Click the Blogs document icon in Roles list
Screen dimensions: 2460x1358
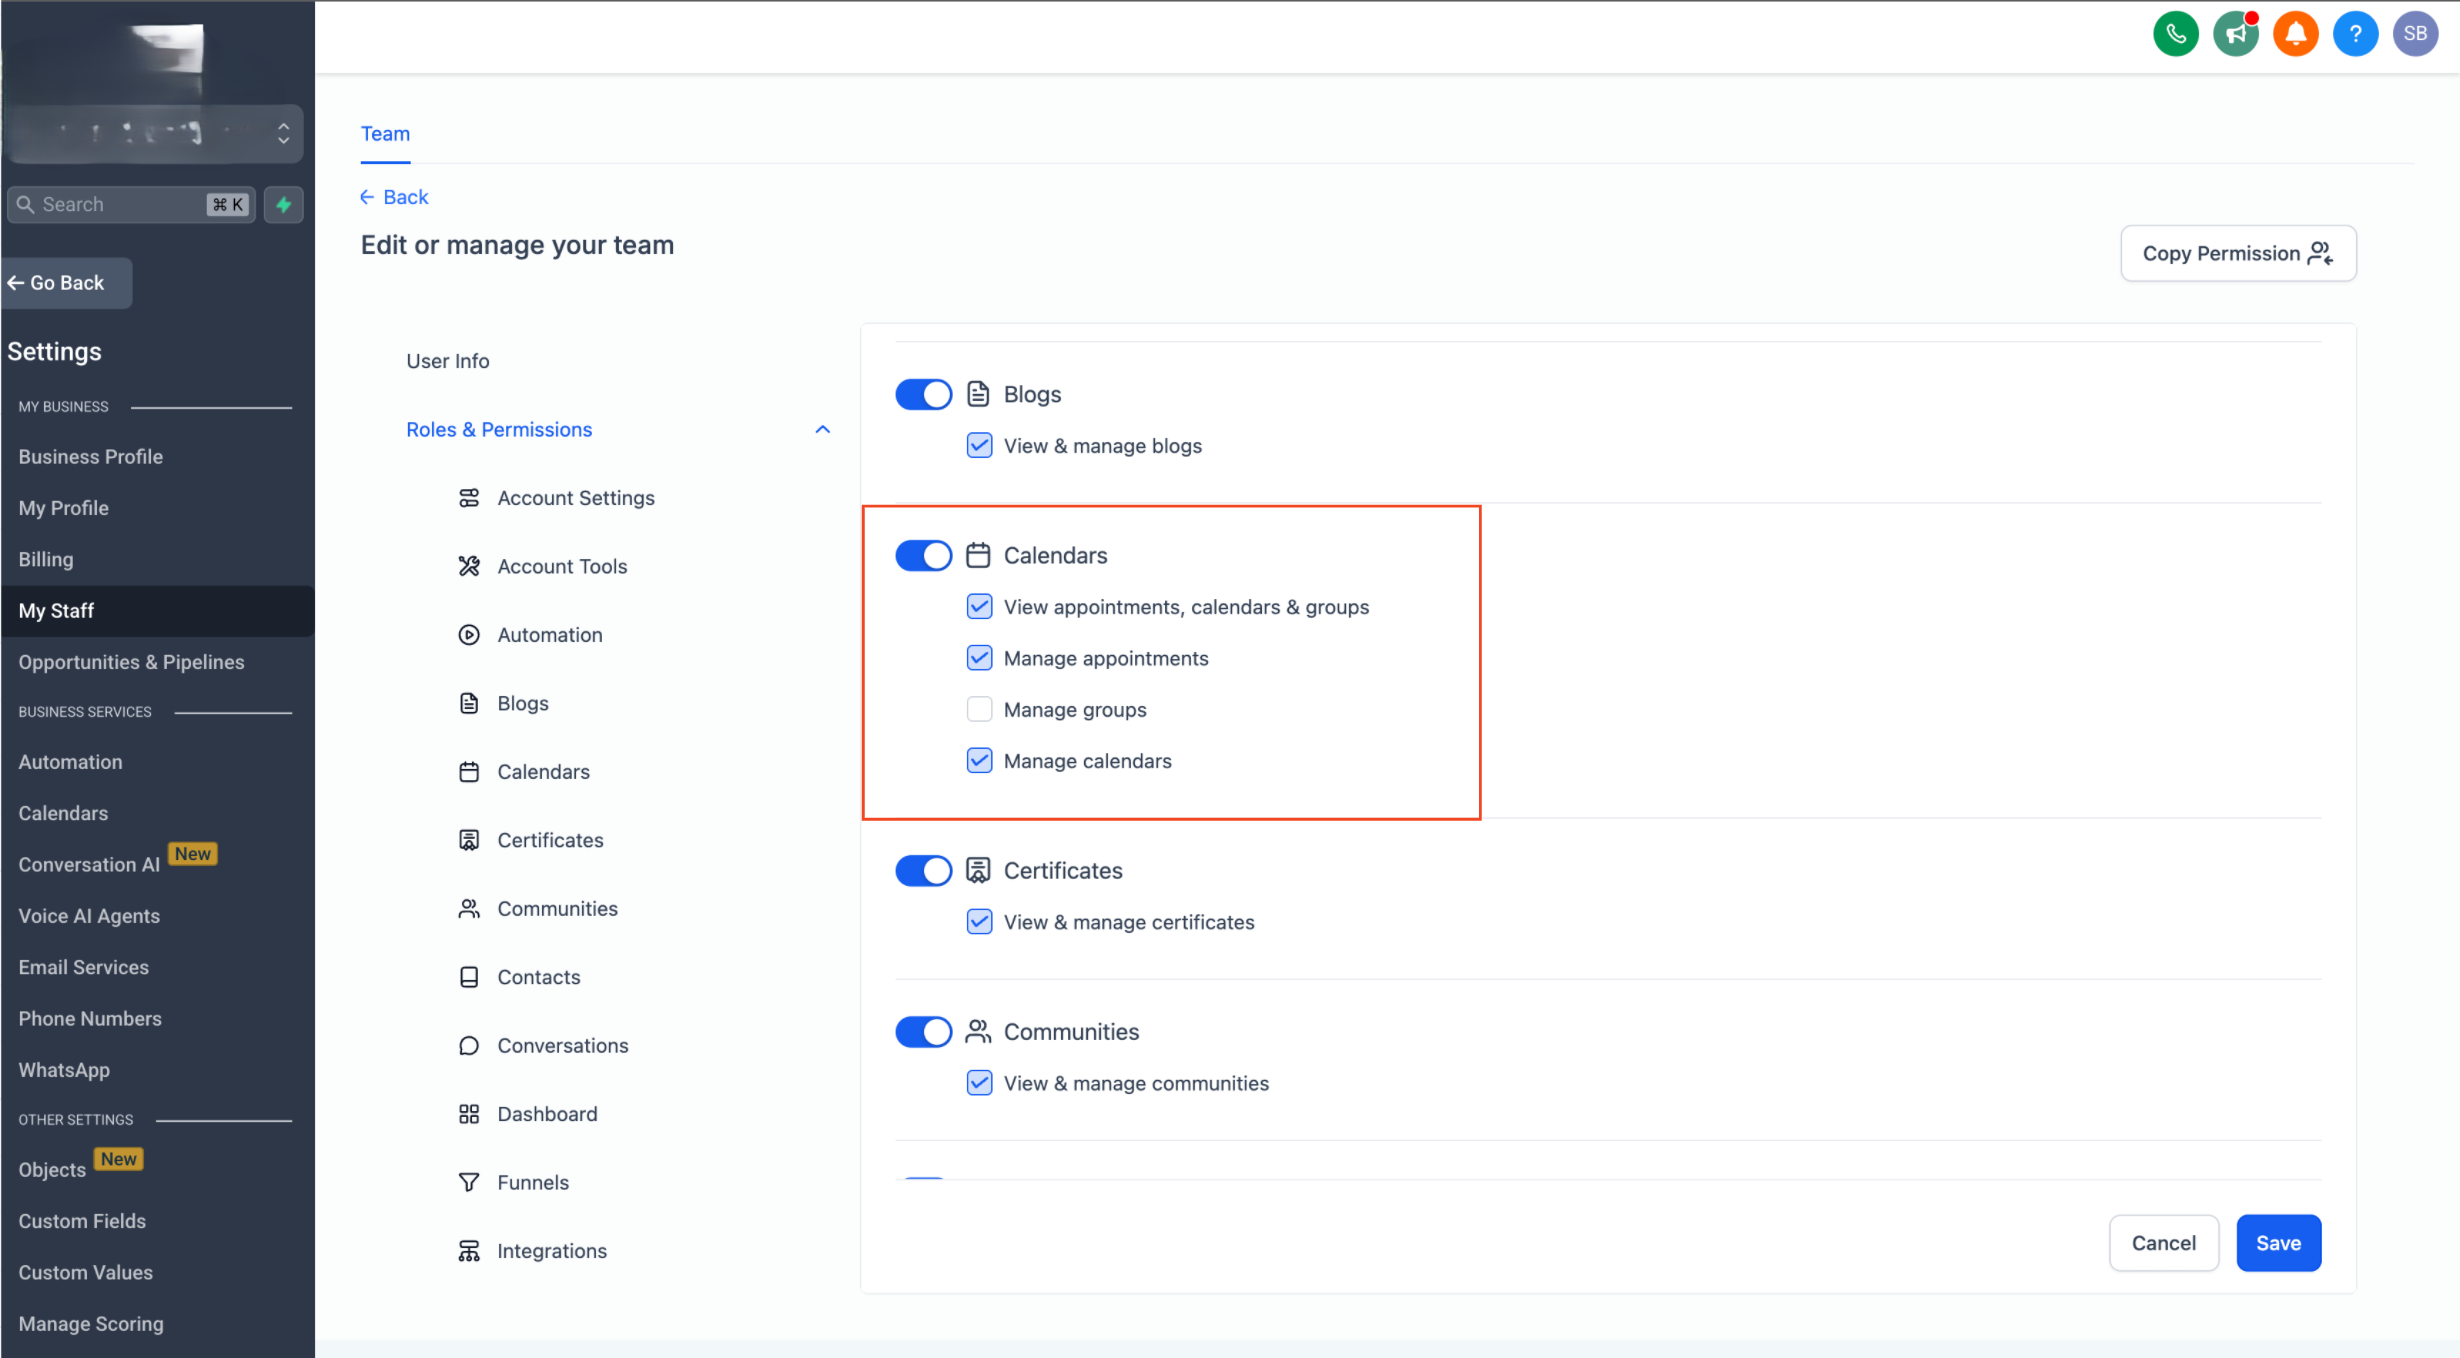[x=469, y=703]
